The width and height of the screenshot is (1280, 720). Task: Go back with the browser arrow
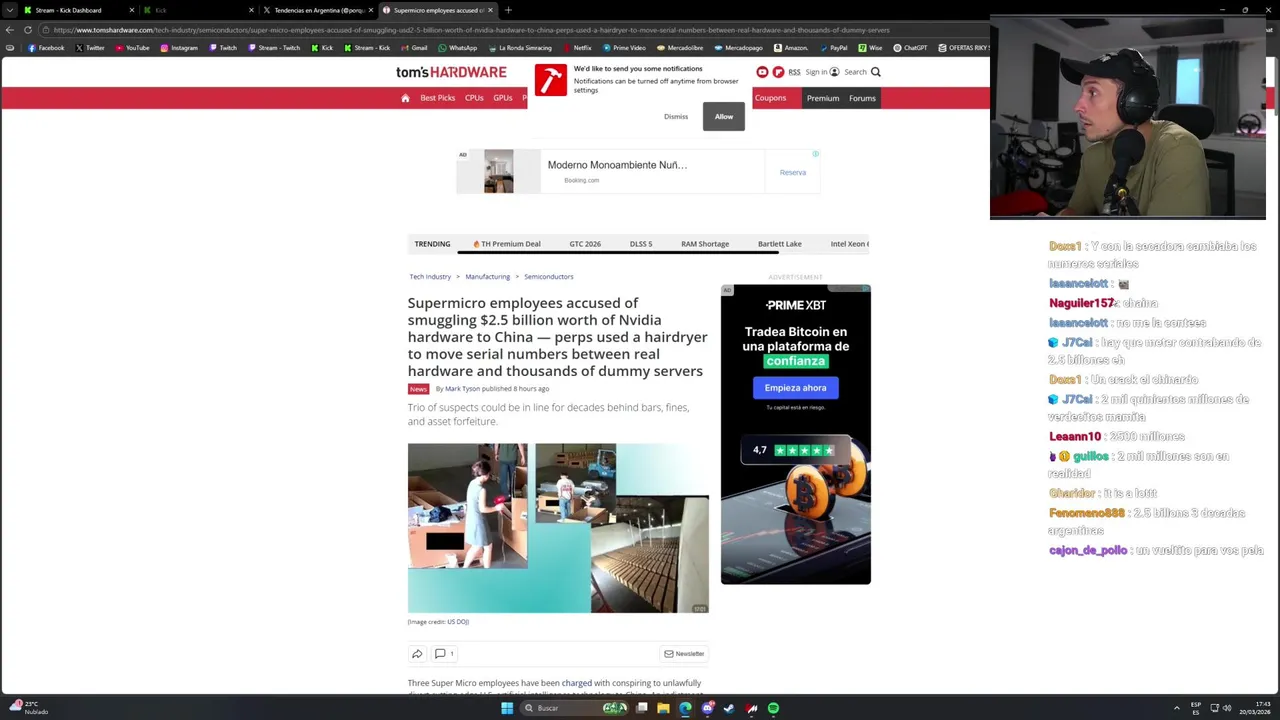pyautogui.click(x=10, y=30)
